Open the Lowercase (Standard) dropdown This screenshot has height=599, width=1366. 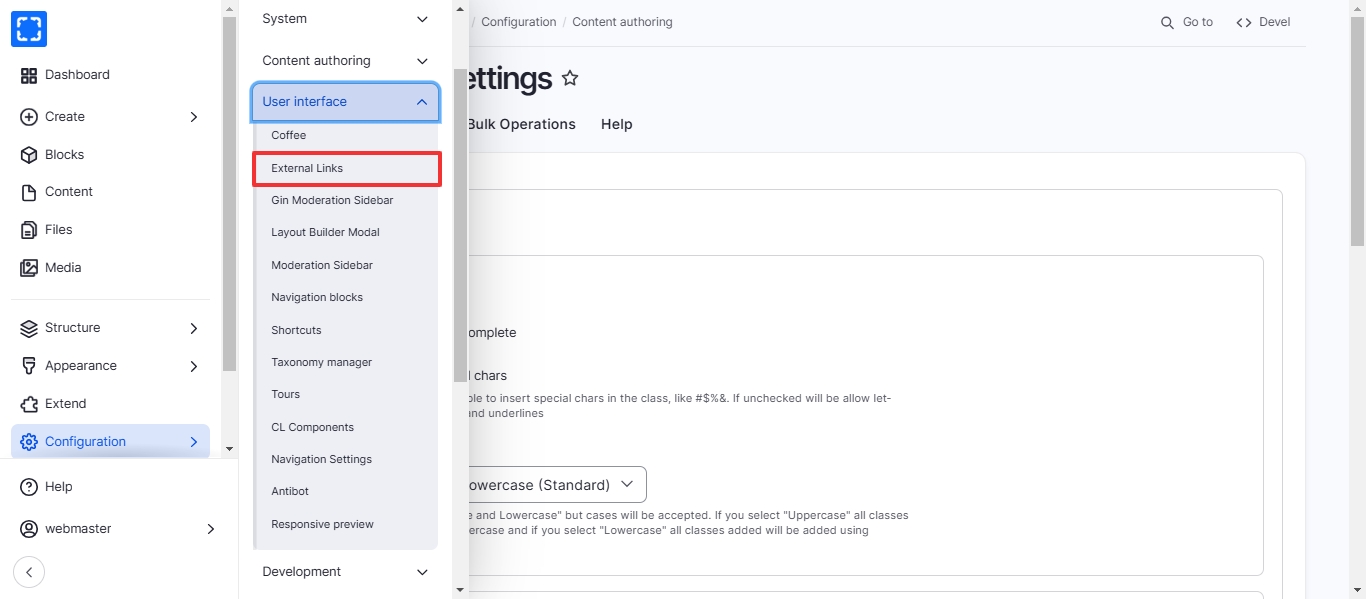pos(550,485)
